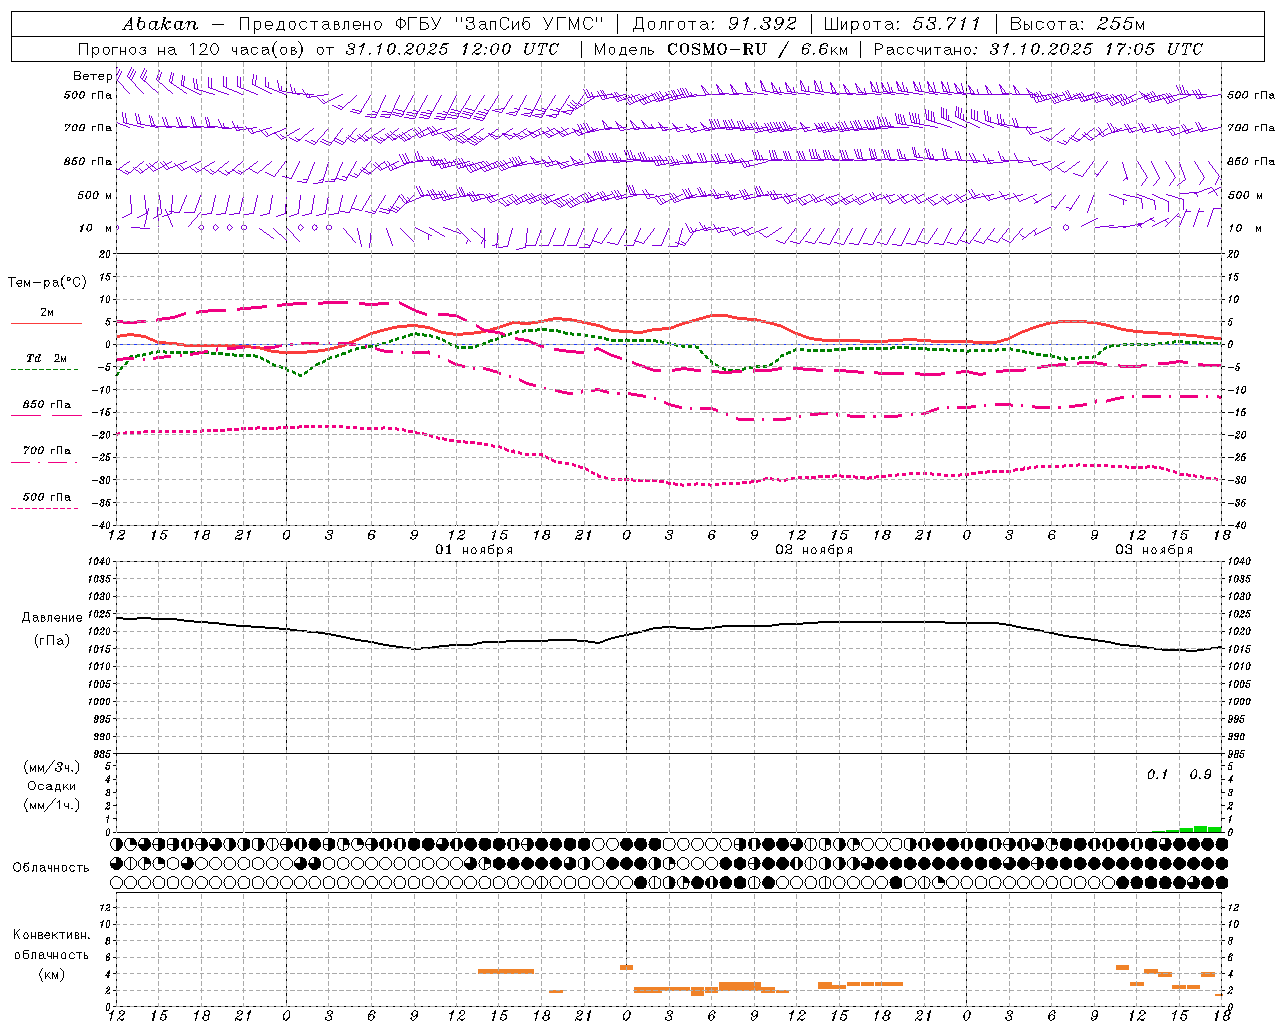1280x1024 pixels.
Task: Click the "Конвективн." convective panel label
Action: (x=52, y=935)
